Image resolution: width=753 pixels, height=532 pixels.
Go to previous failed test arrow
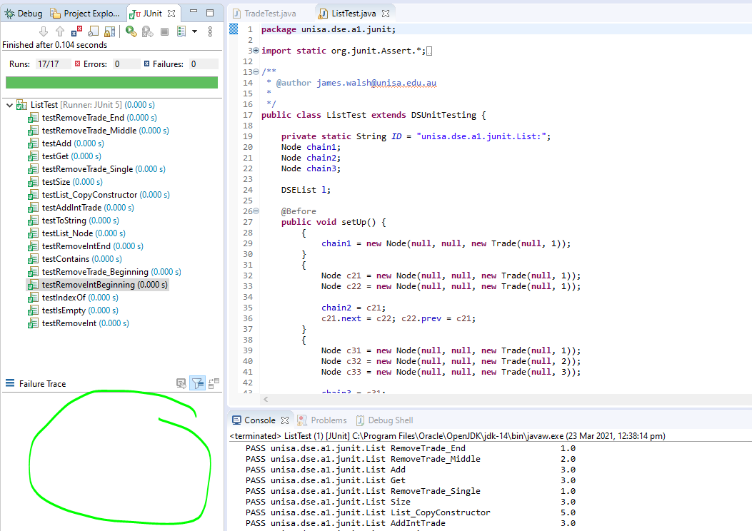[60, 32]
